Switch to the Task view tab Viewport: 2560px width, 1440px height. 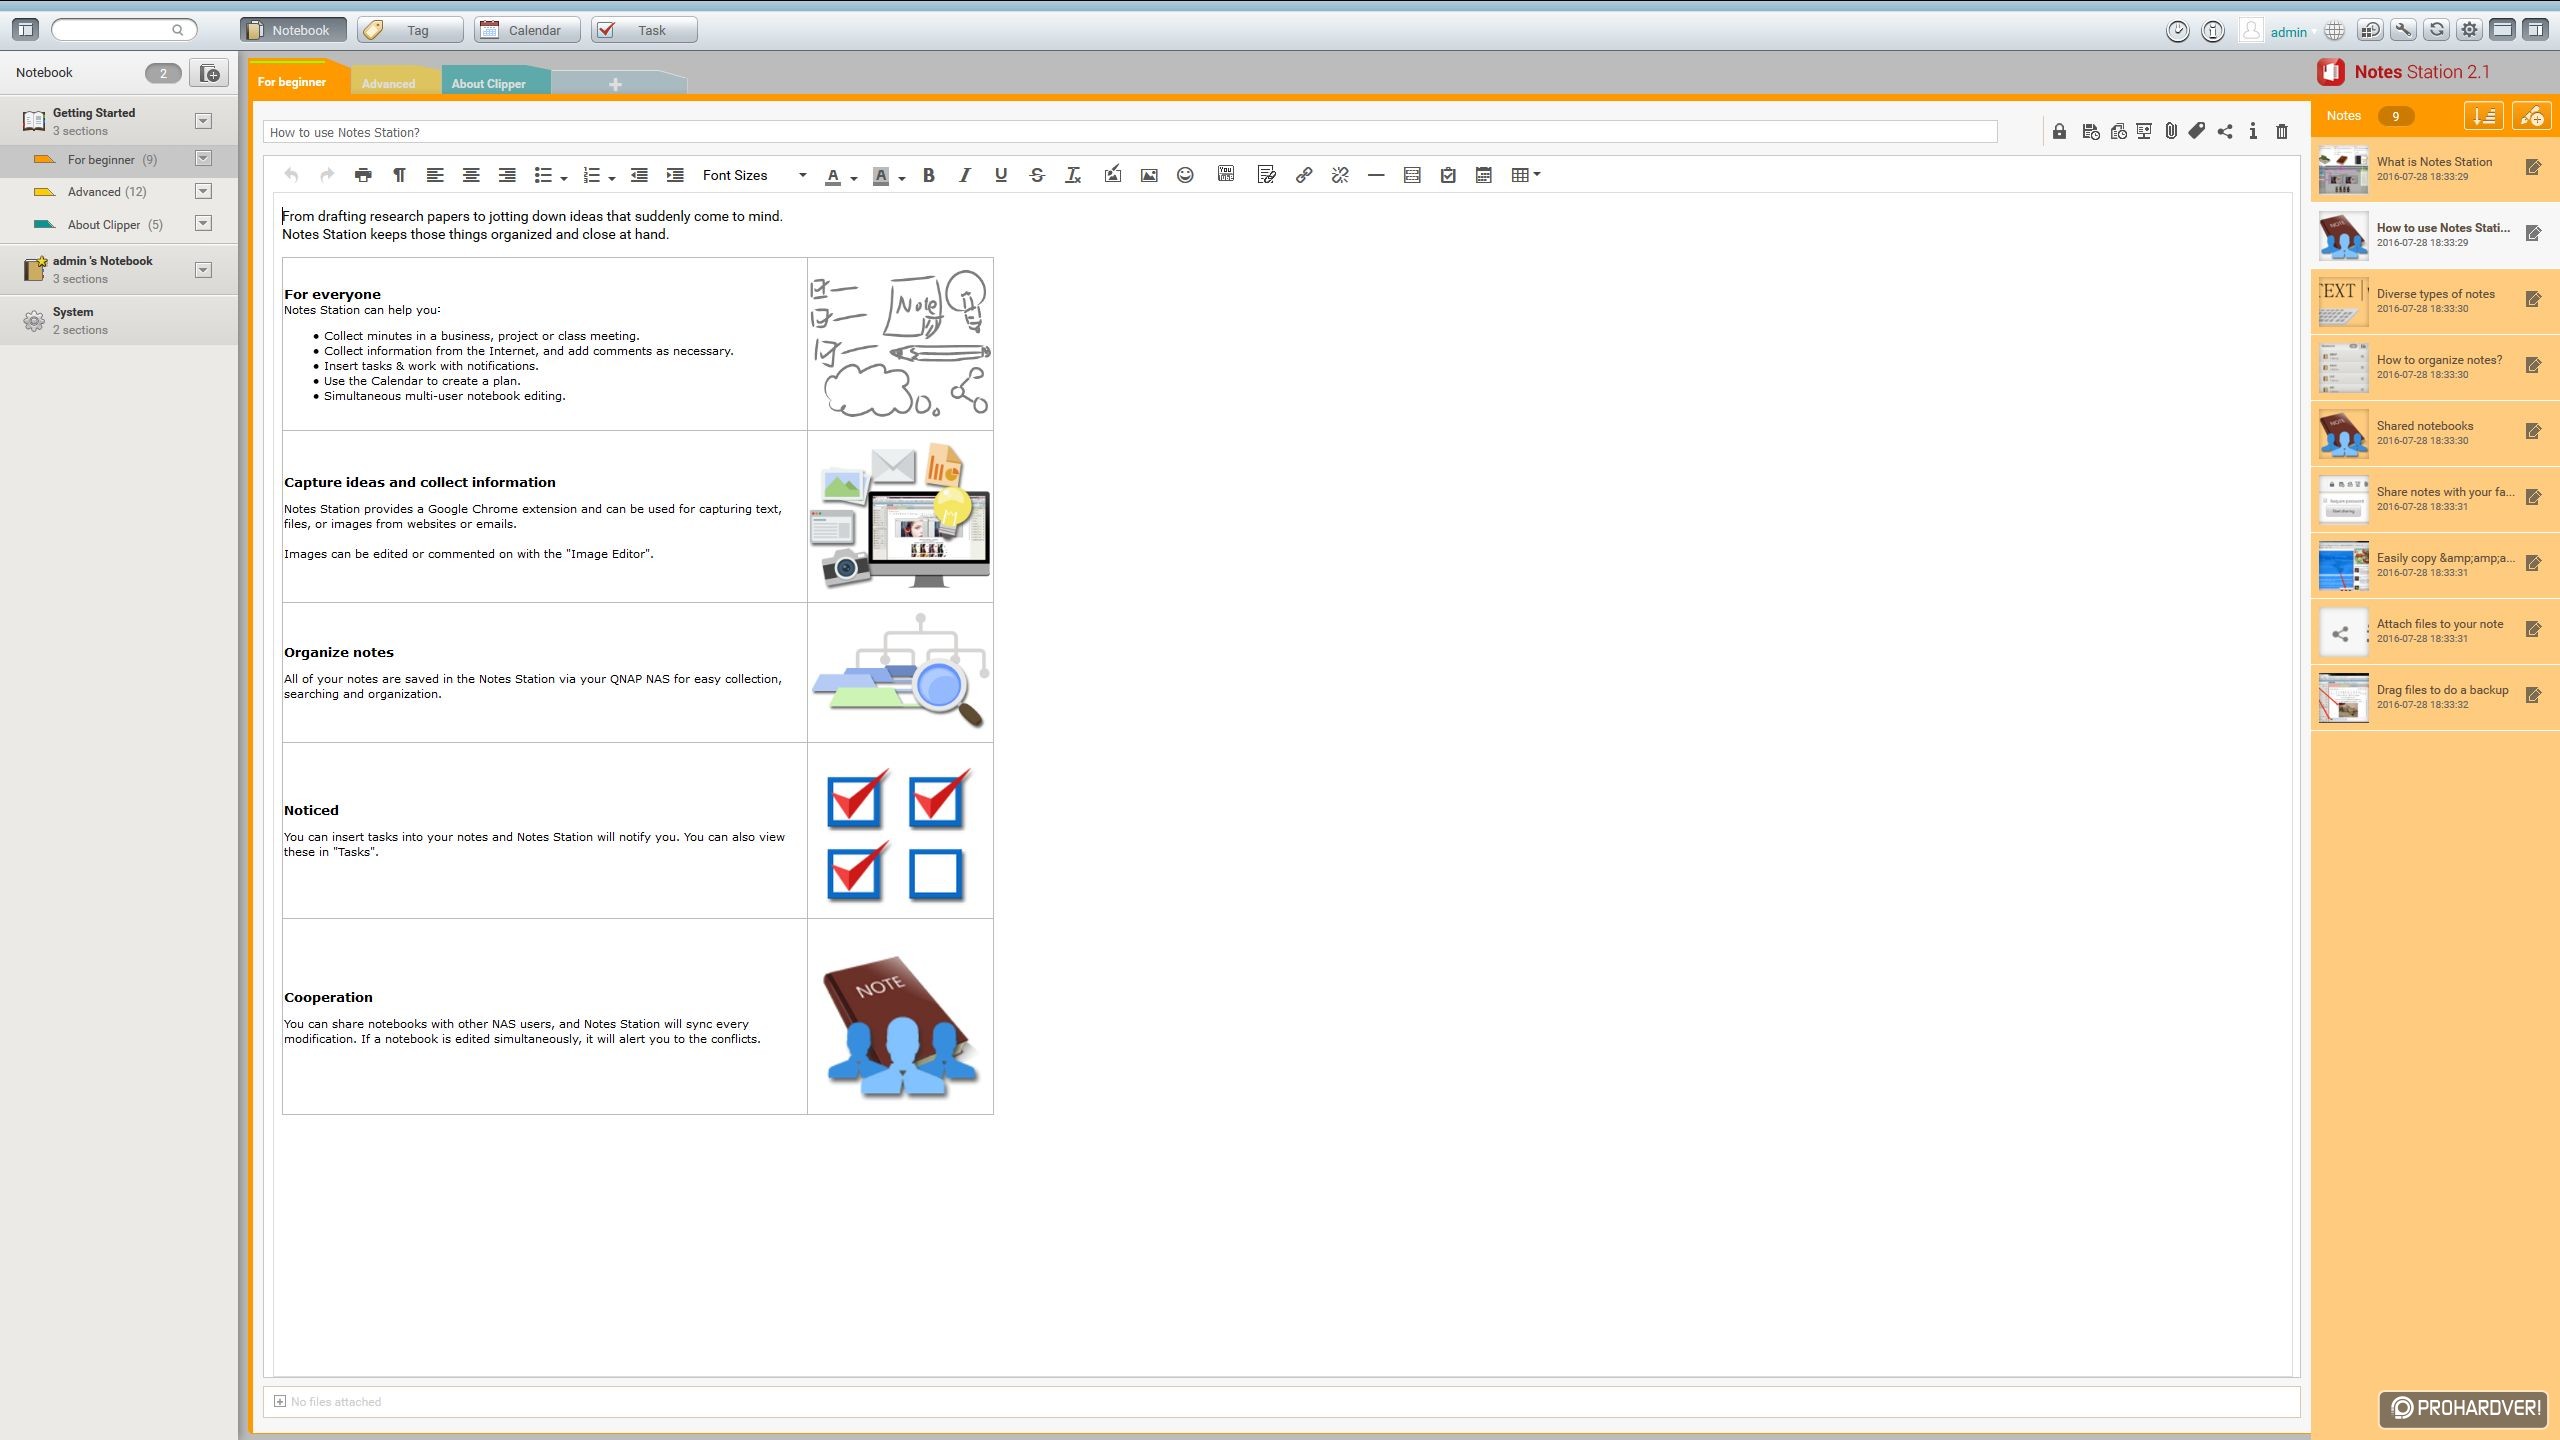(x=644, y=30)
